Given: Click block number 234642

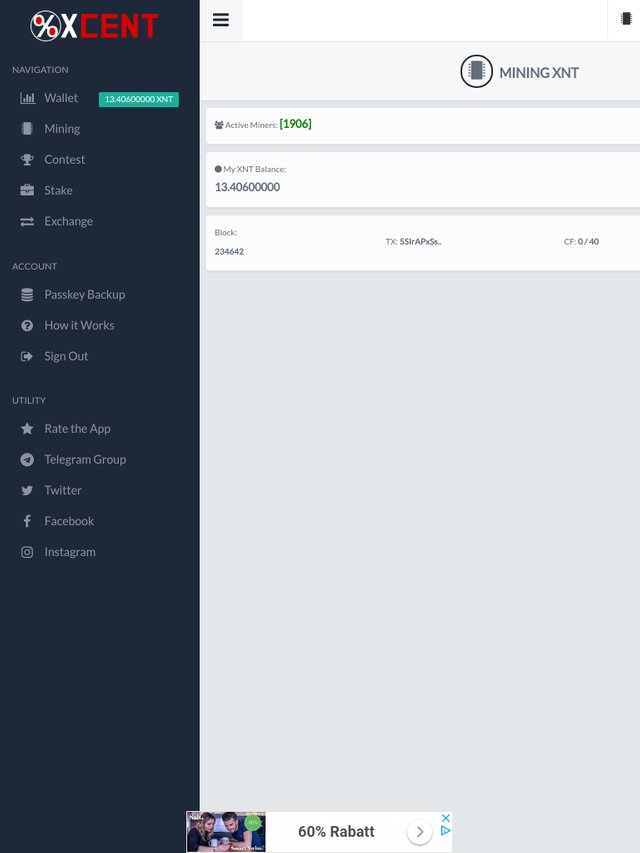Looking at the screenshot, I should pyautogui.click(x=229, y=251).
